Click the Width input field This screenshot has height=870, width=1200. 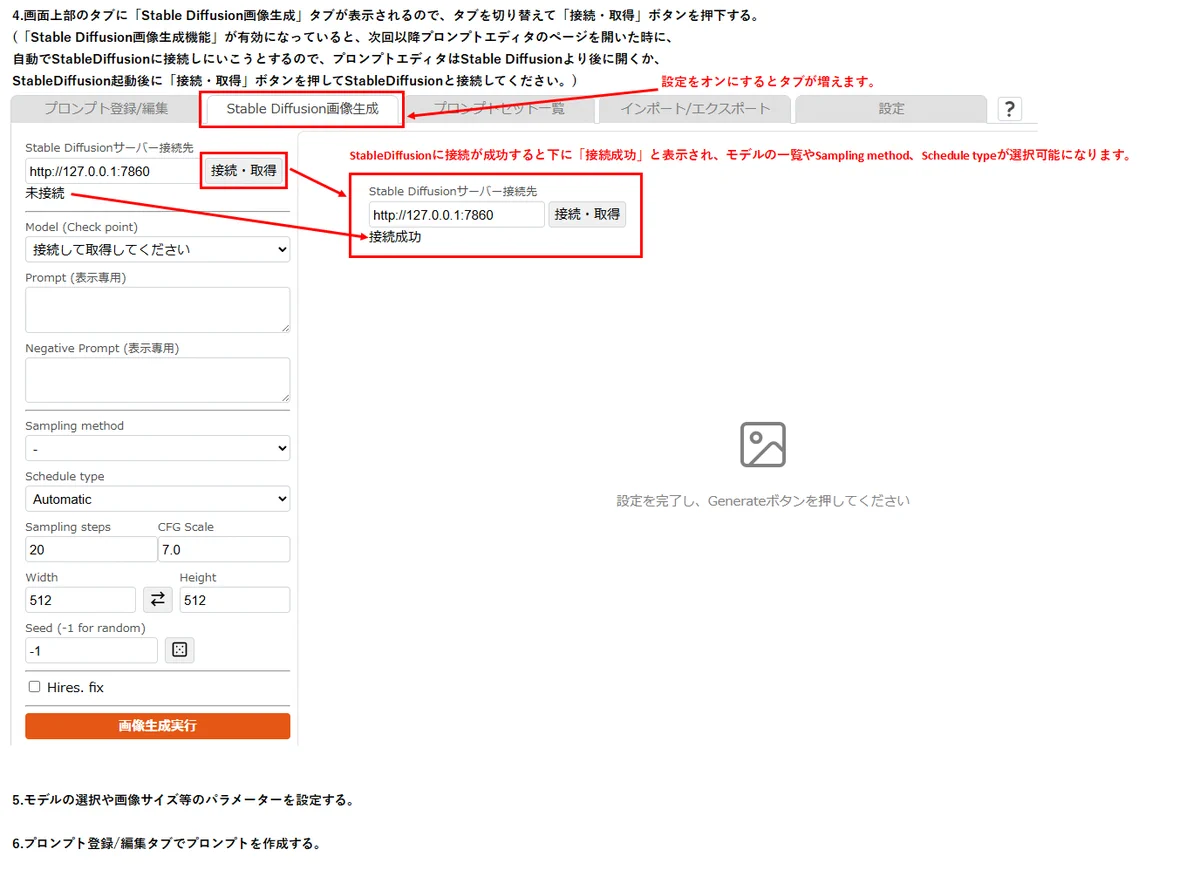click(x=80, y=600)
